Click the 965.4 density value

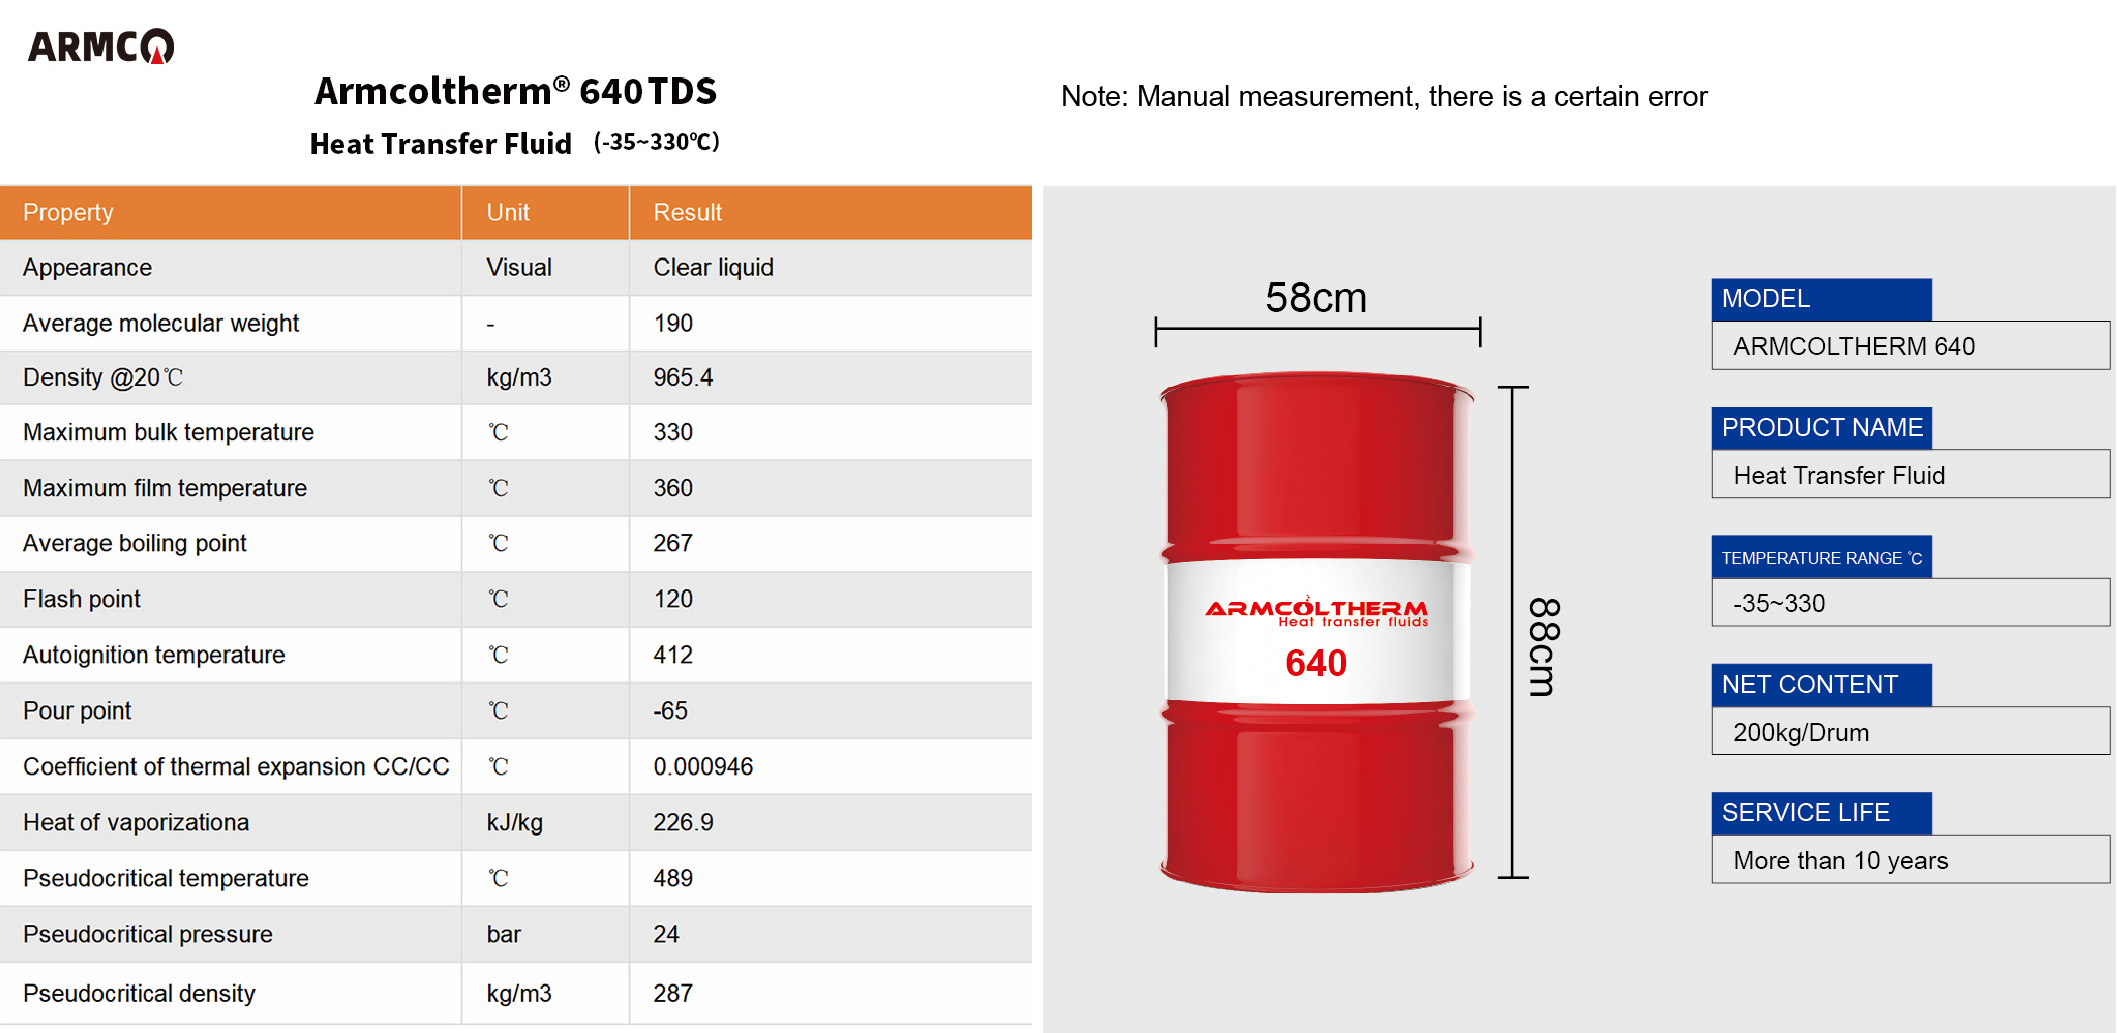pos(683,377)
